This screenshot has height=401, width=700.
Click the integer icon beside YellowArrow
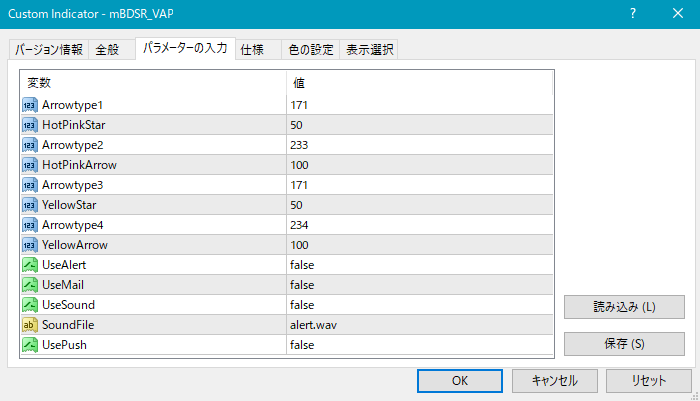29,245
